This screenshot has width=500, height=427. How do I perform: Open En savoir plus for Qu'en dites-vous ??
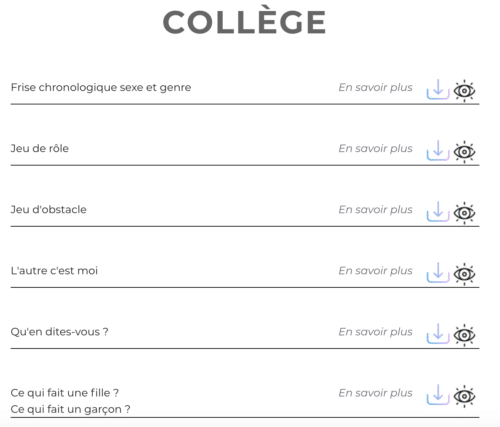coord(375,332)
